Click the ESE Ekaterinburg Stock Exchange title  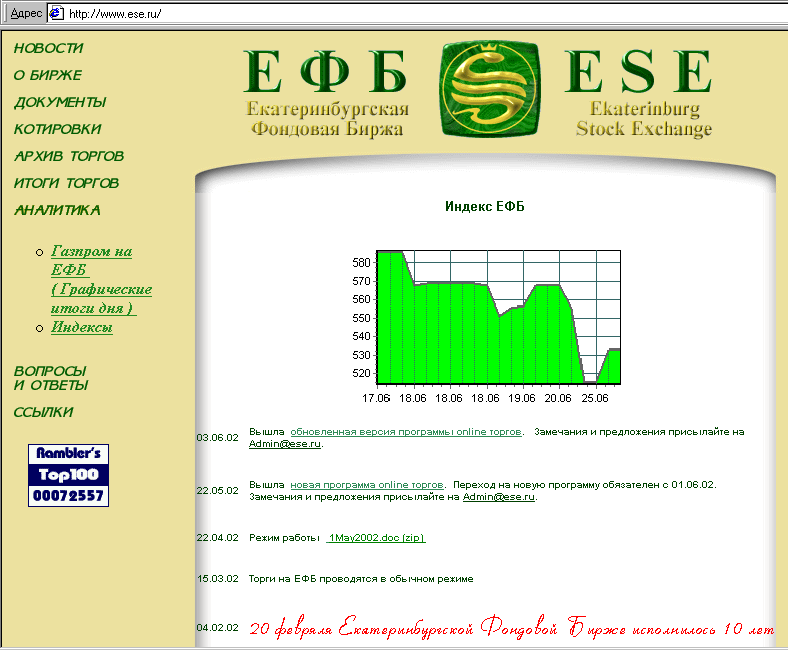(x=640, y=93)
